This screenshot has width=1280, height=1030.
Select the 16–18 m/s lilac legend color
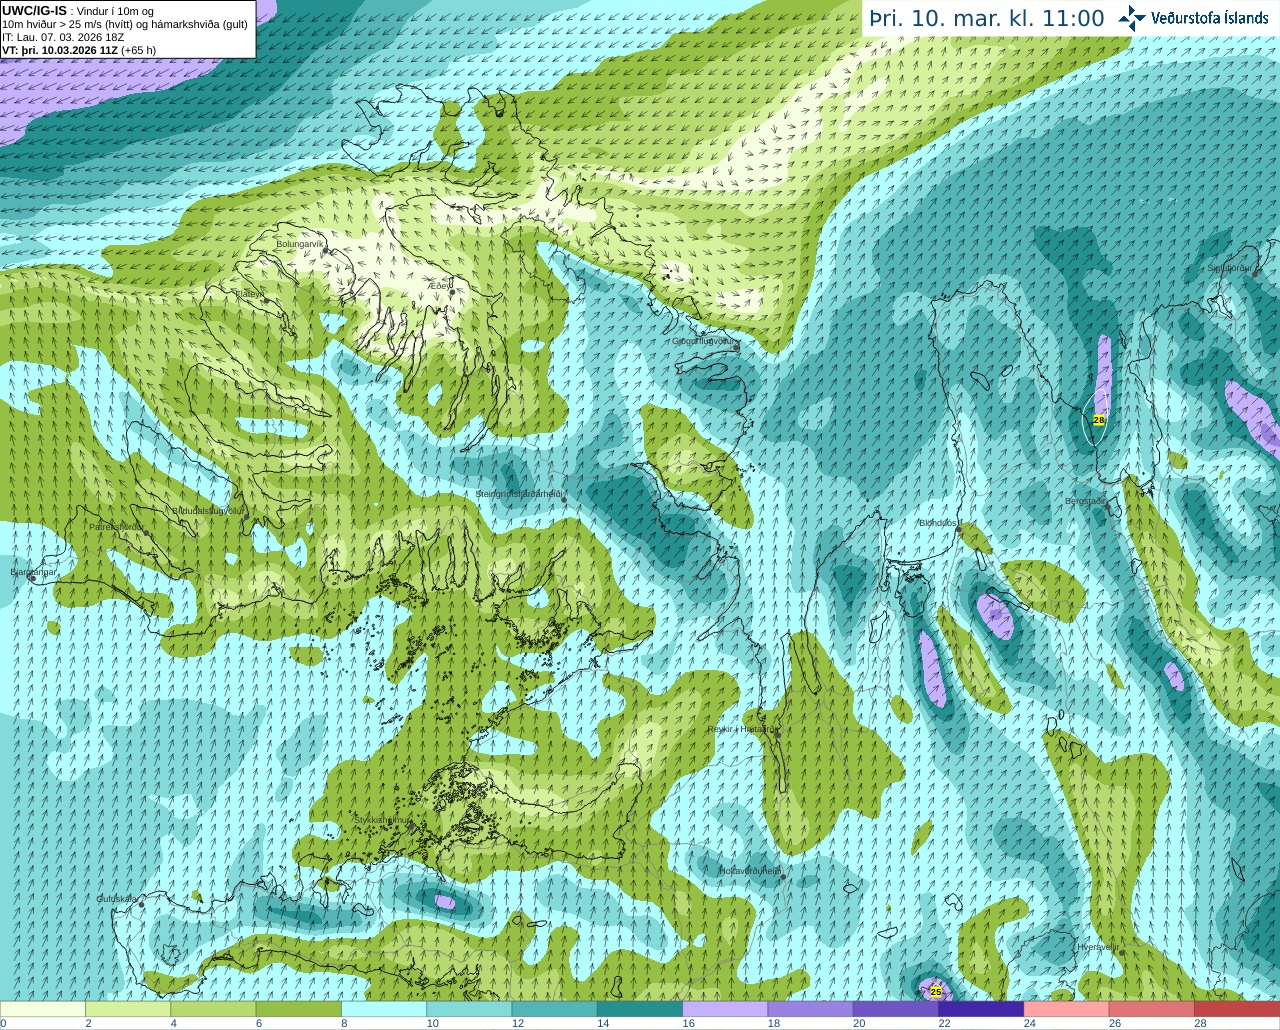click(x=725, y=1009)
